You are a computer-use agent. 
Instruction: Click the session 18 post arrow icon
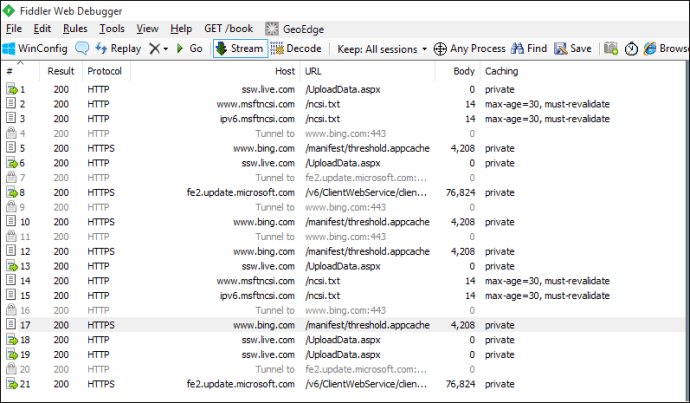[x=11, y=339]
